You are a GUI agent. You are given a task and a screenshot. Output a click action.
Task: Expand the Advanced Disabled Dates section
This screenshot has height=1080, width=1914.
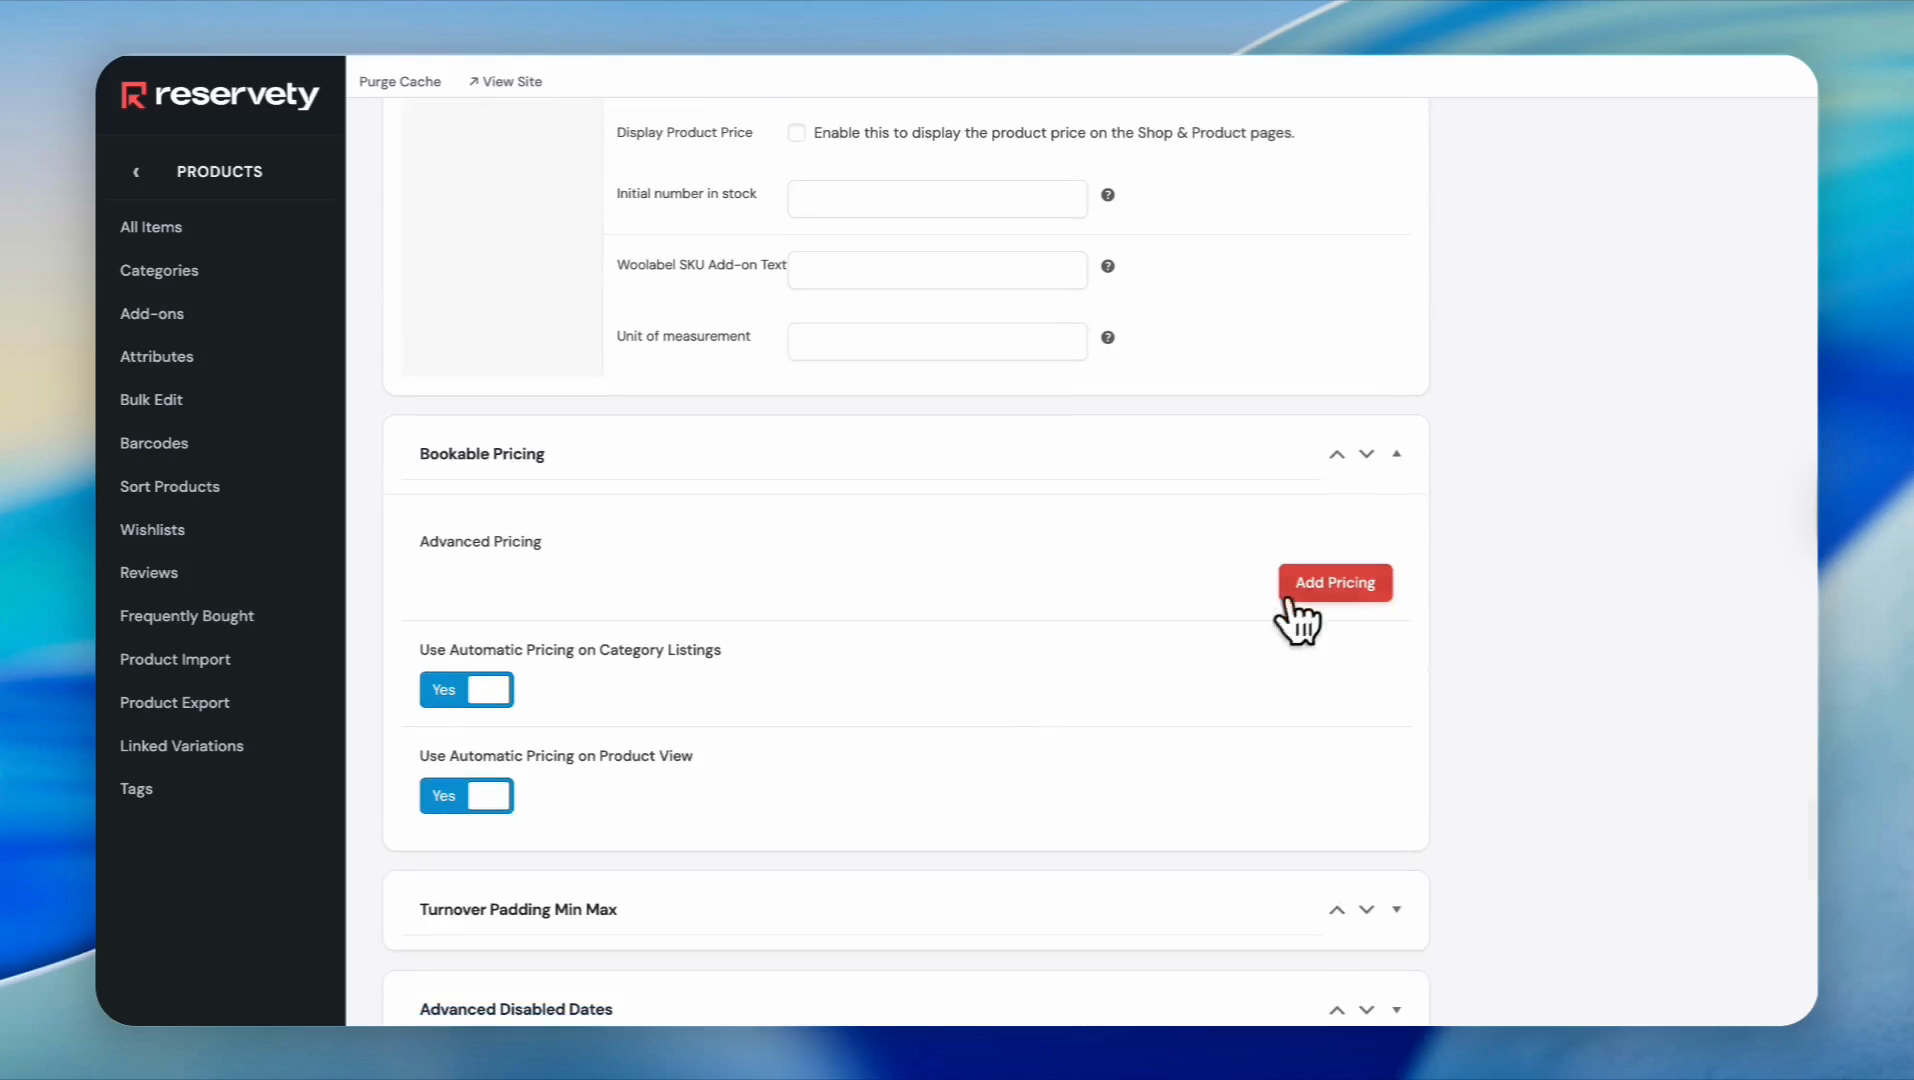point(1396,1010)
